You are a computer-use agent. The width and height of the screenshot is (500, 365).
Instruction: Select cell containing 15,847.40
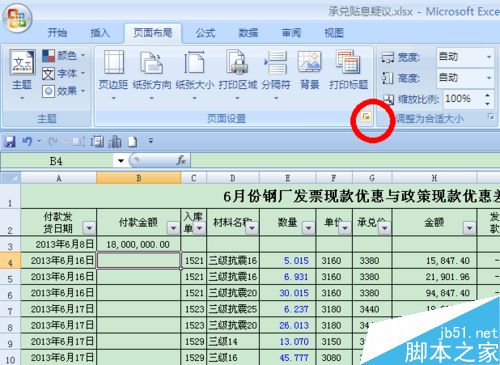[x=434, y=261]
